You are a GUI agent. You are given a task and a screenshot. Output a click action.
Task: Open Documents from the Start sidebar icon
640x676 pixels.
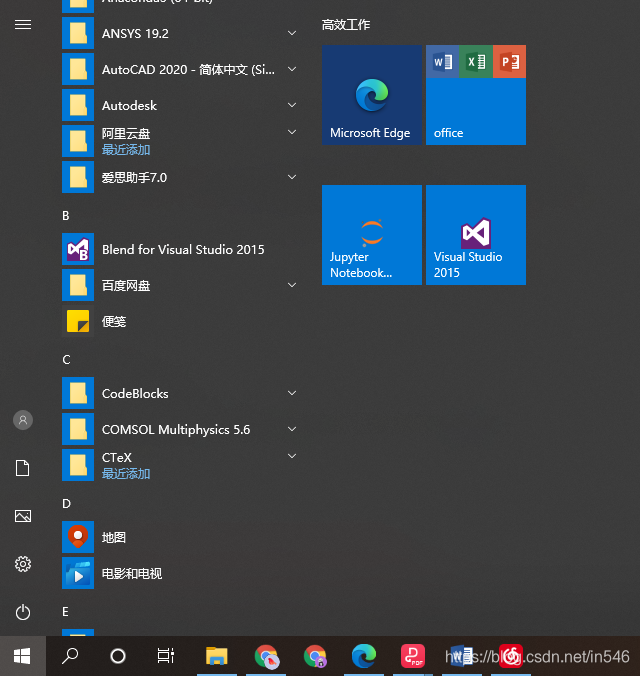click(23, 468)
